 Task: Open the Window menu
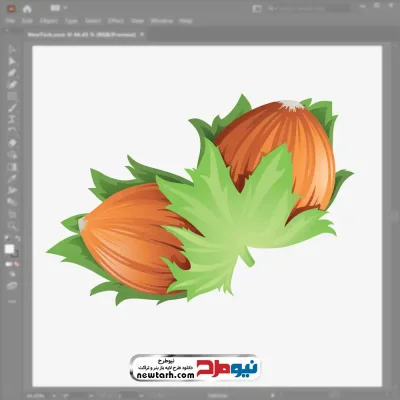[162, 21]
